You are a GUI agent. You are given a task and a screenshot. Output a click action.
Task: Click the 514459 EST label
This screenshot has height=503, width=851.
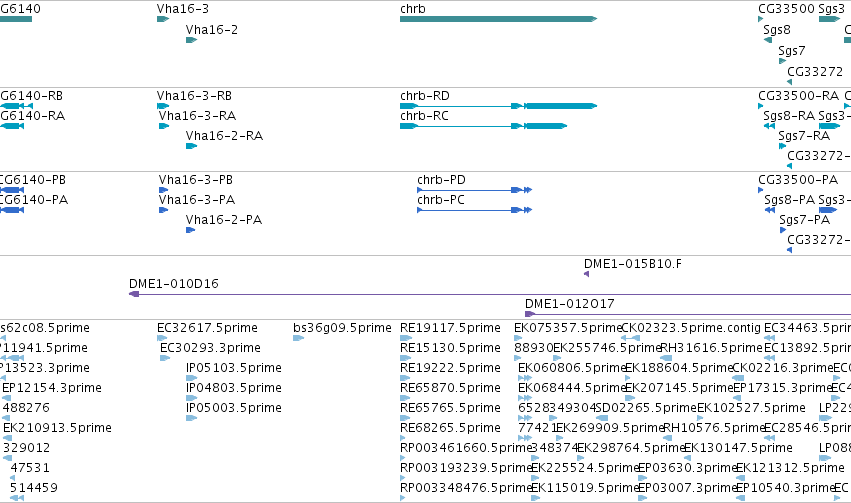(x=34, y=489)
